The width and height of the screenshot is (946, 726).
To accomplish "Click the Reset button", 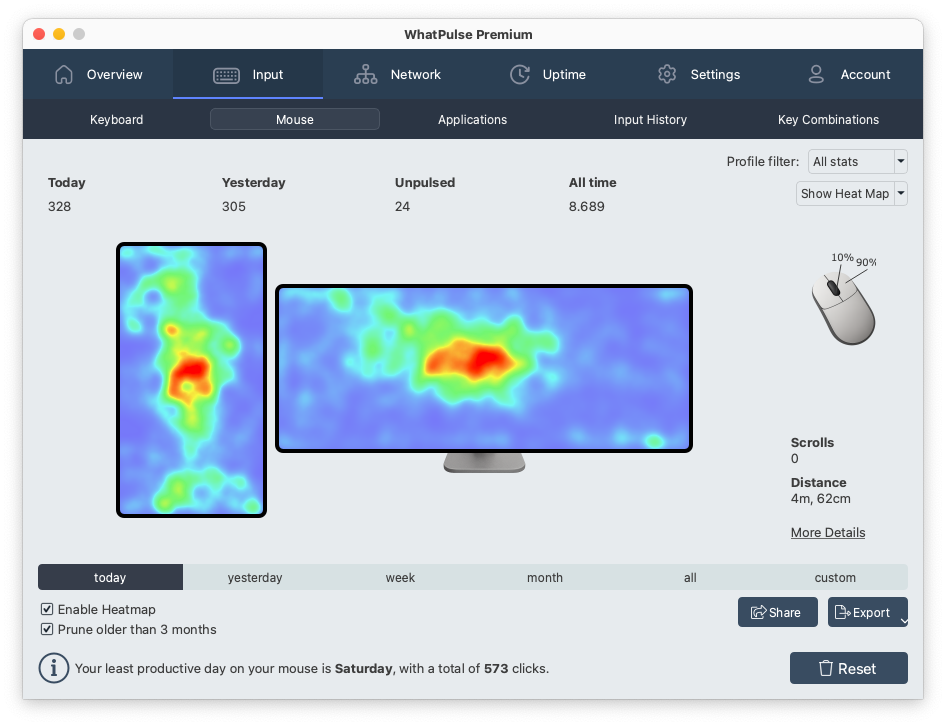I will [848, 668].
